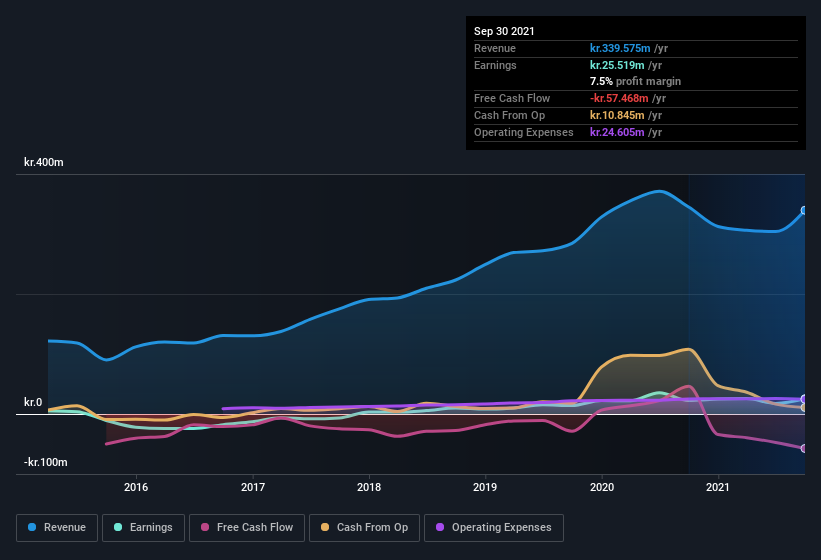Click the pink Free Cash Flow endpoint marker

pos(804,449)
